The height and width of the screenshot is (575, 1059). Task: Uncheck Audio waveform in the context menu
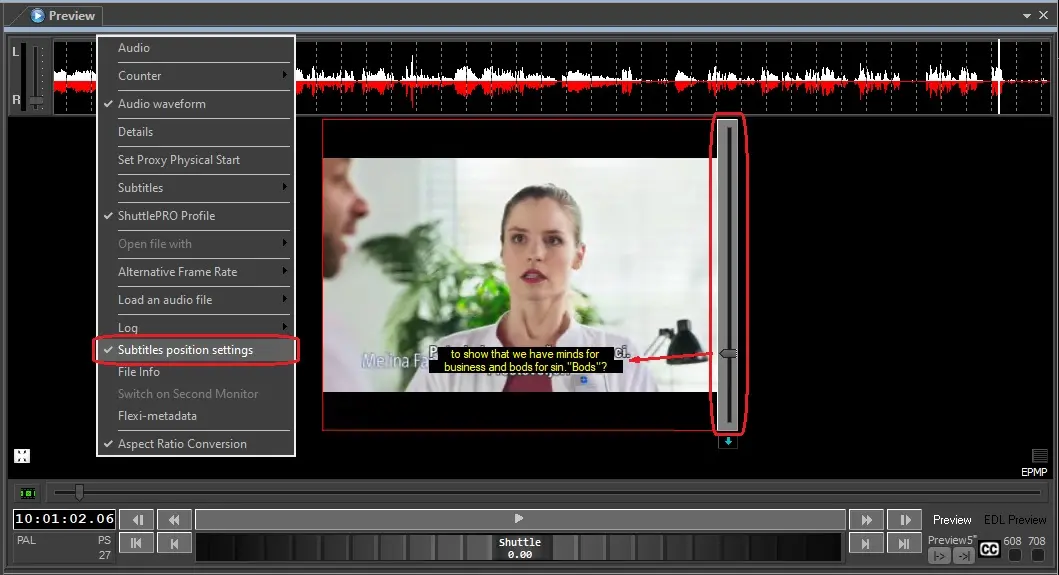tap(162, 104)
